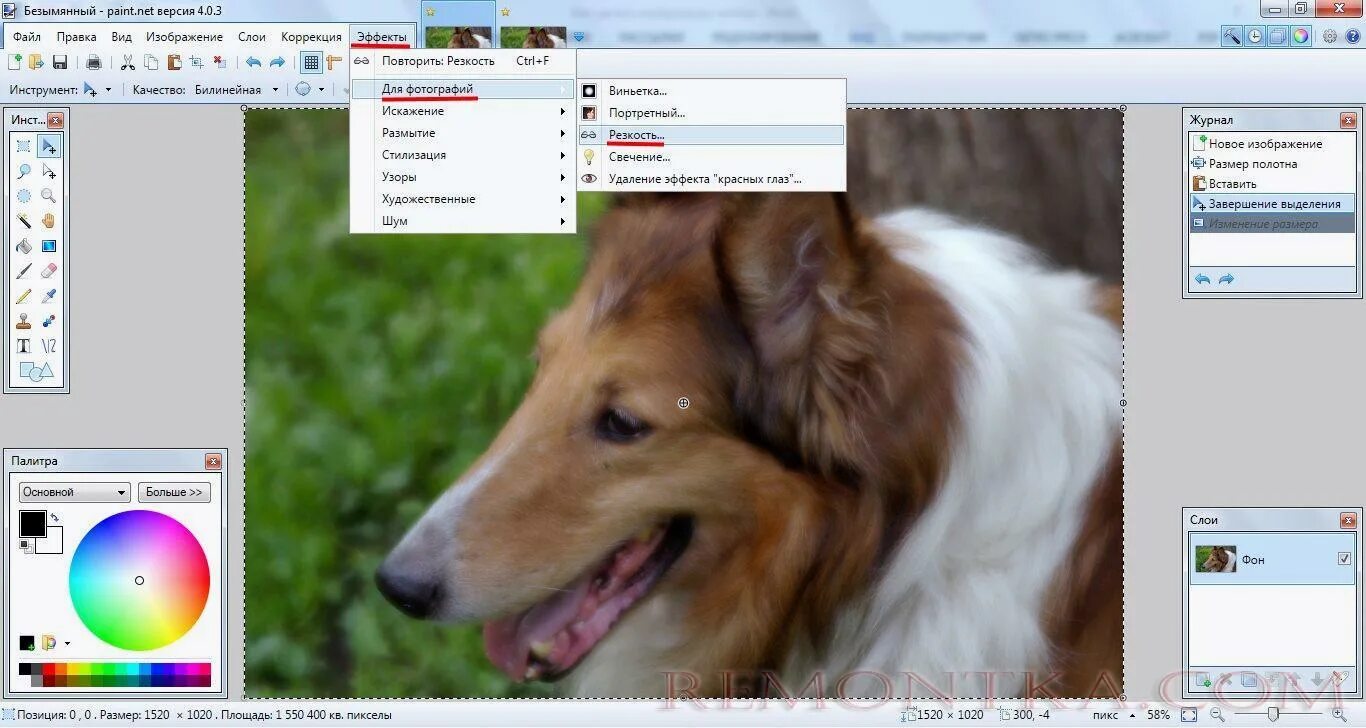Click the Больше >> button

(174, 492)
